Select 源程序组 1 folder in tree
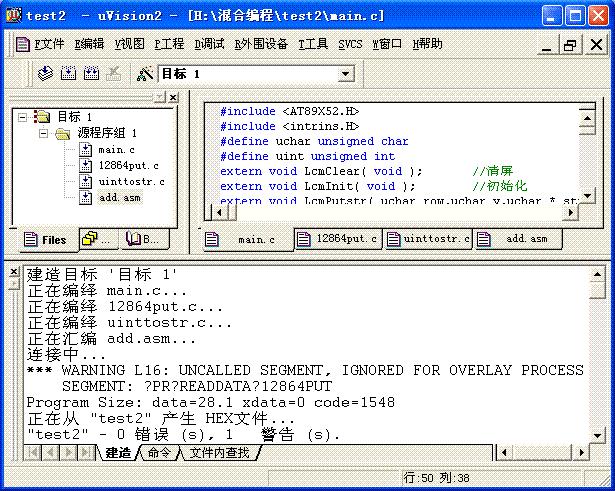 (107, 133)
